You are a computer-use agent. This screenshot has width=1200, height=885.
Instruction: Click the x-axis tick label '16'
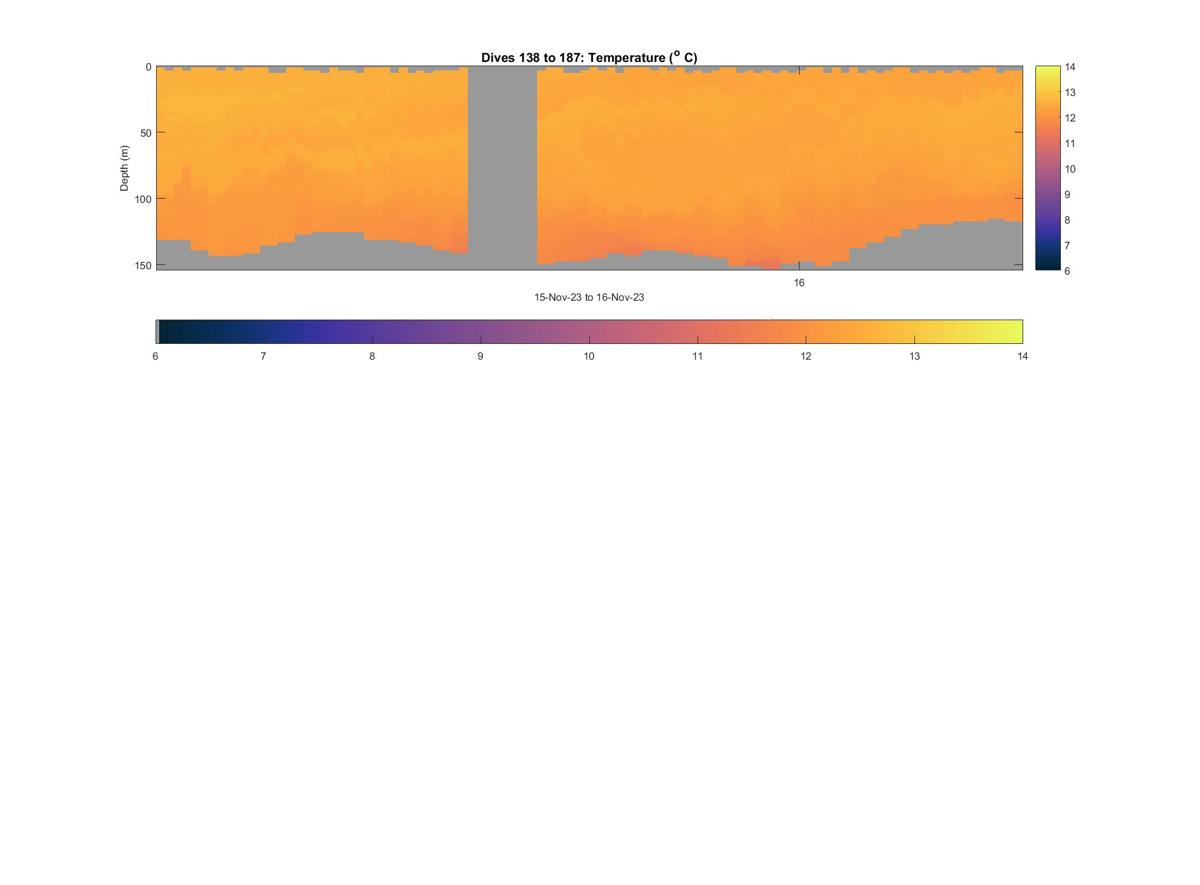point(799,283)
